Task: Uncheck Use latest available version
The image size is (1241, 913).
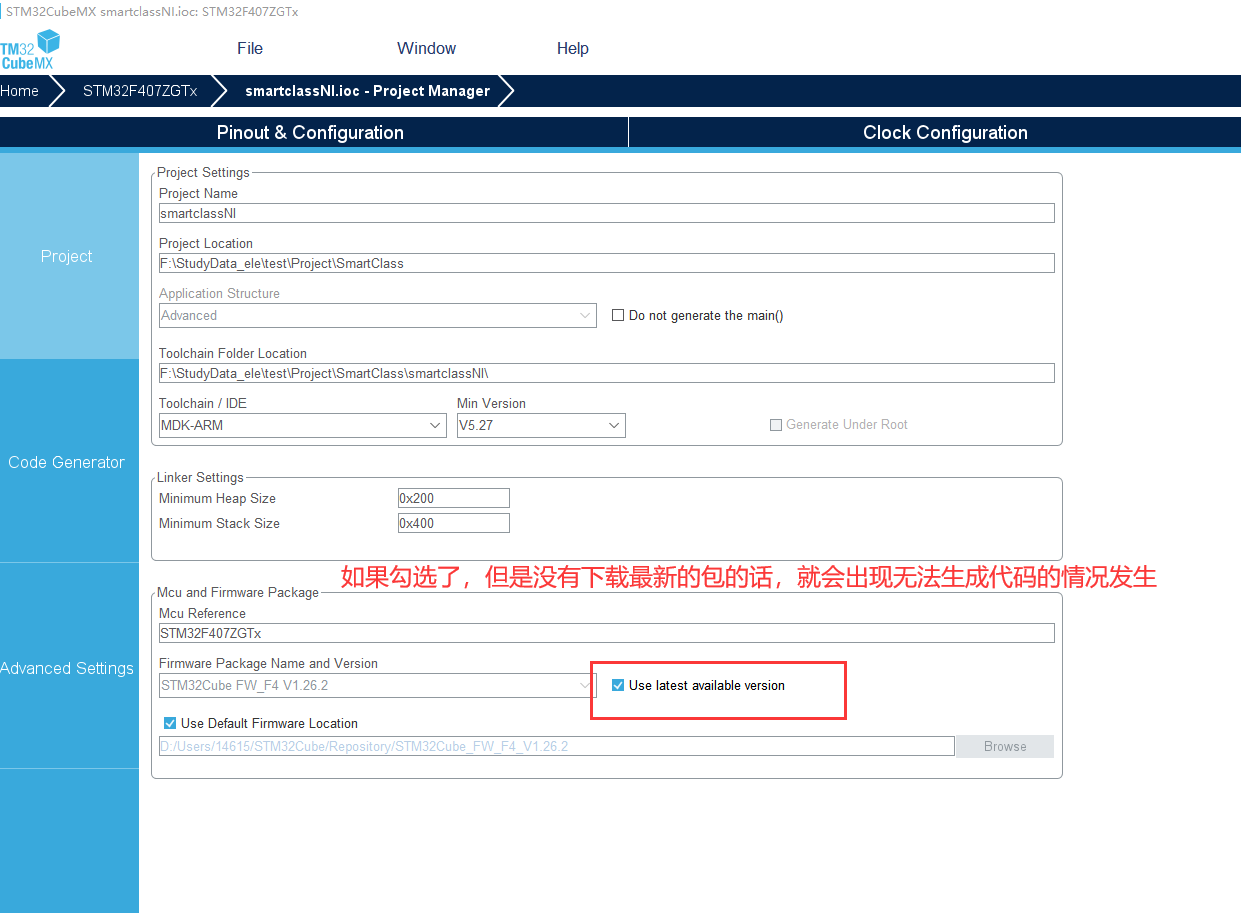Action: click(x=618, y=685)
